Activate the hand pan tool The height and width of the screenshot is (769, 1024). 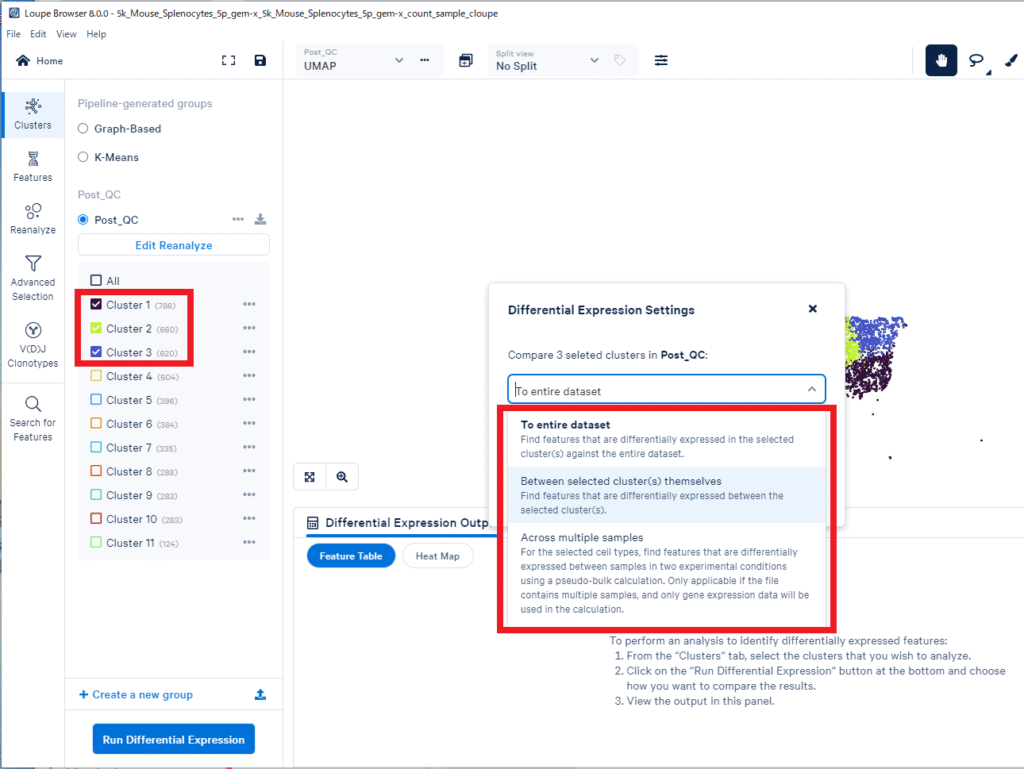point(941,61)
